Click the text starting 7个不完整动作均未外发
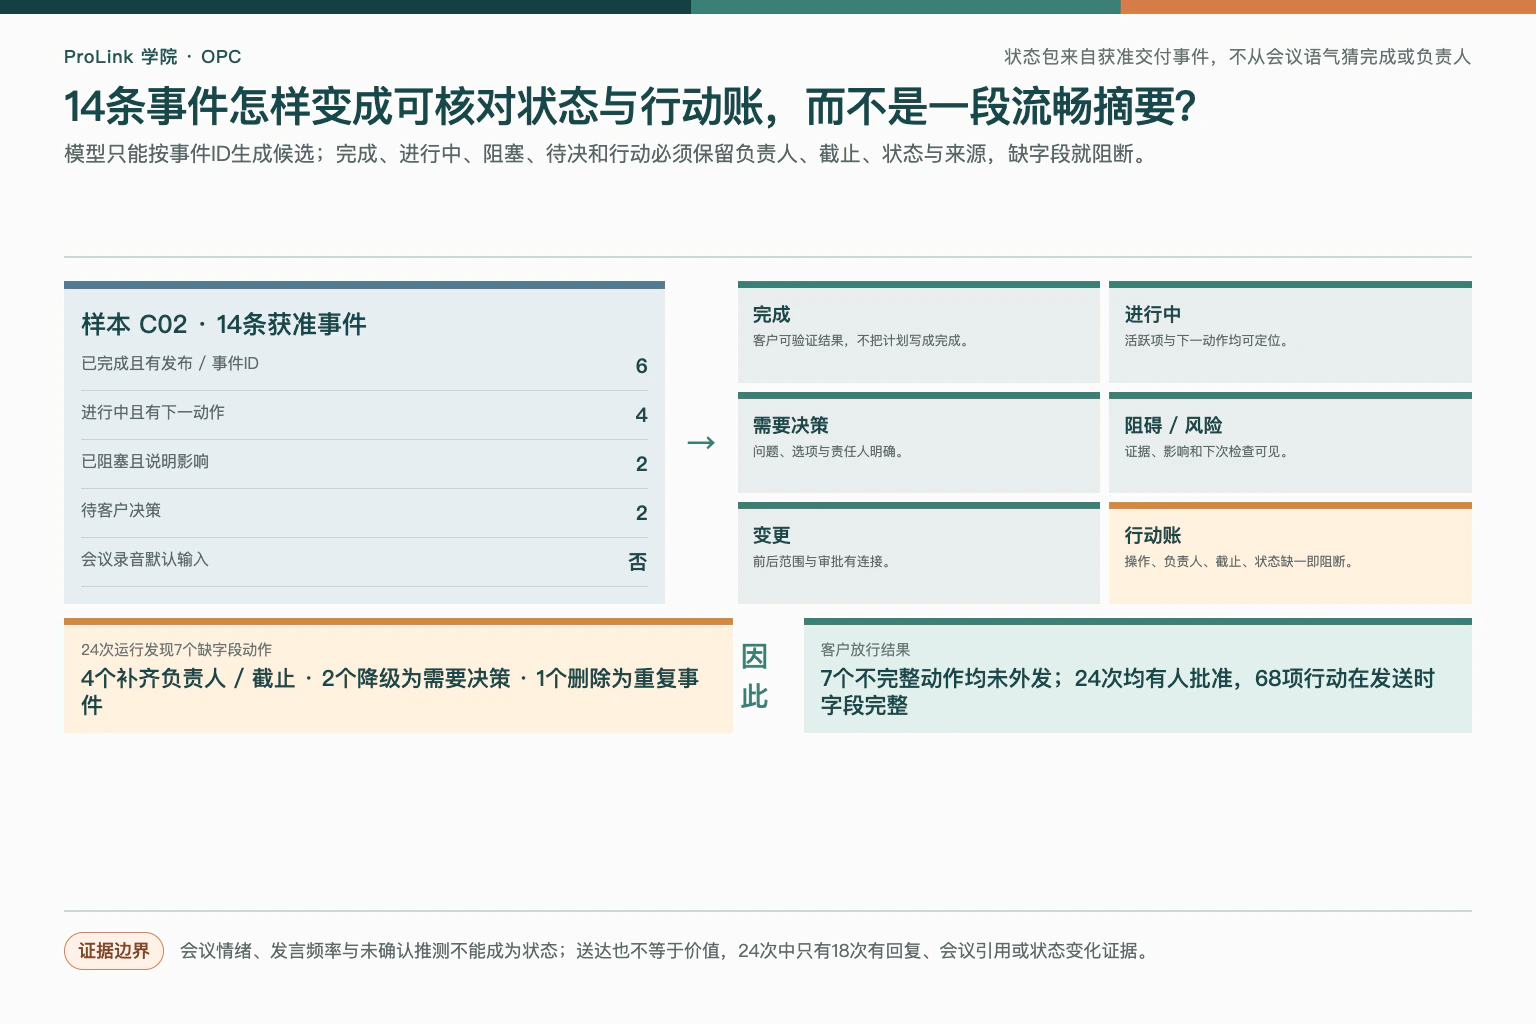This screenshot has height=1024, width=1536. pyautogui.click(x=1127, y=692)
